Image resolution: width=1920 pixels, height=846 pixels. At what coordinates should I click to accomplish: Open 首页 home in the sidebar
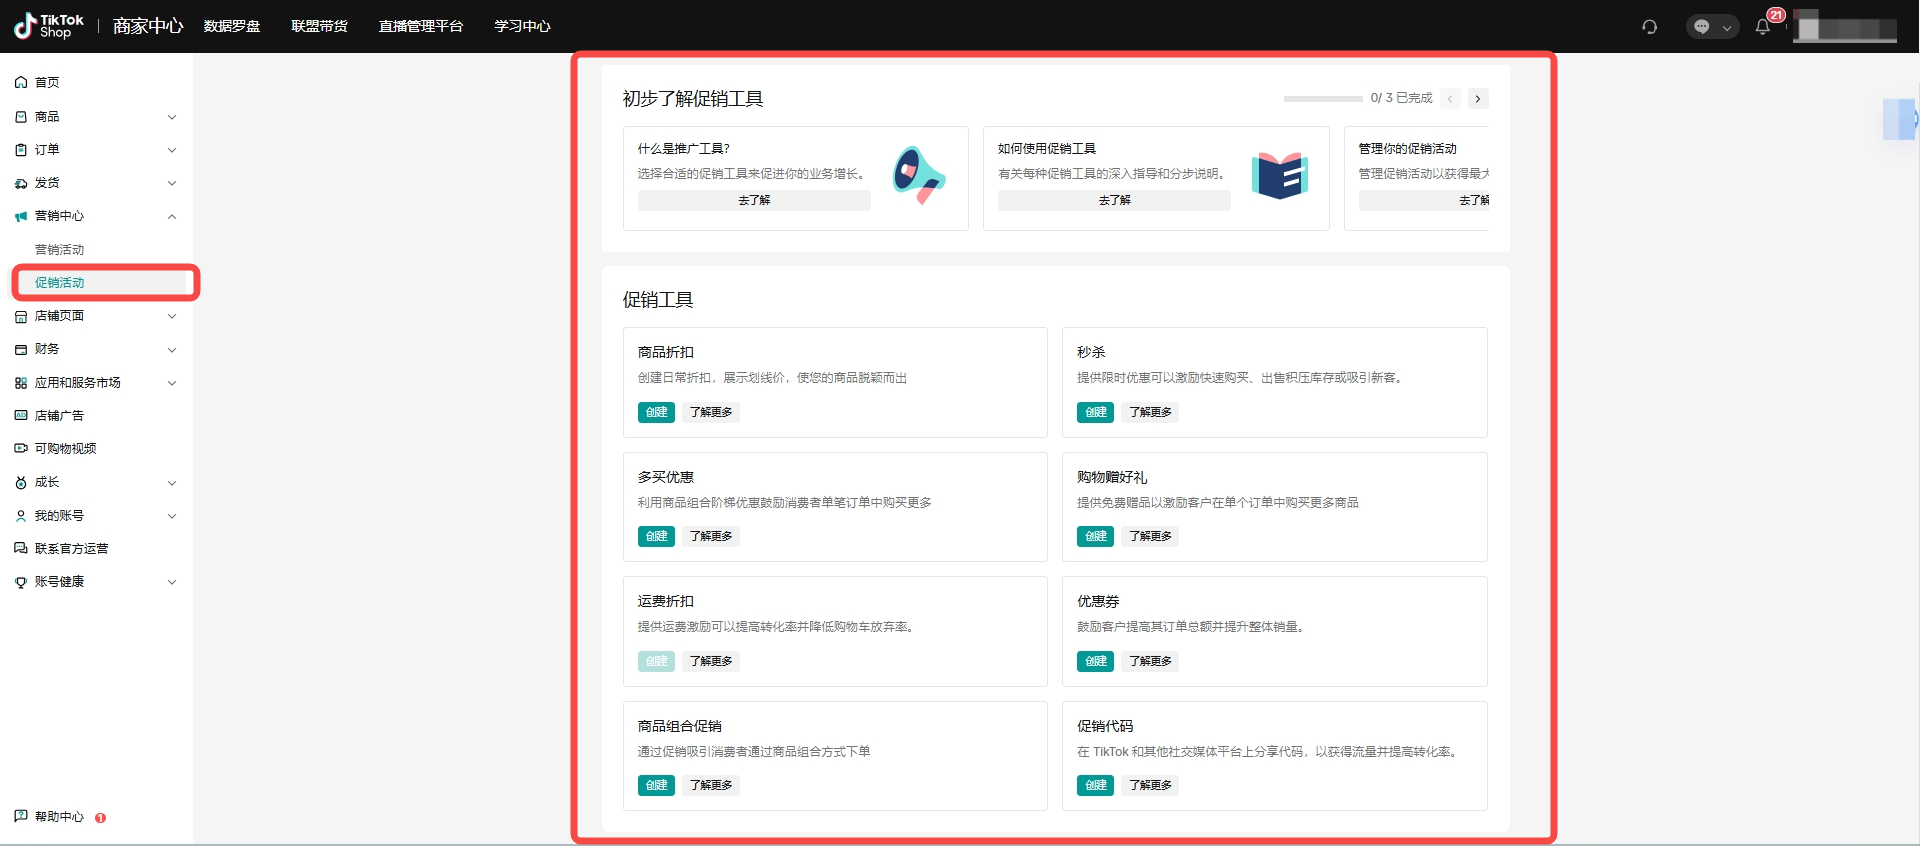point(47,83)
